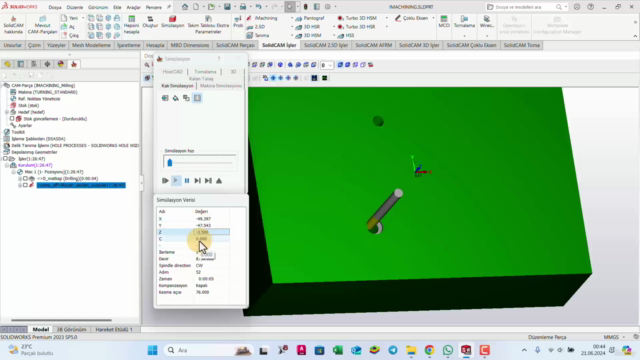Open the MCO ribbon button

[x=444, y=22]
